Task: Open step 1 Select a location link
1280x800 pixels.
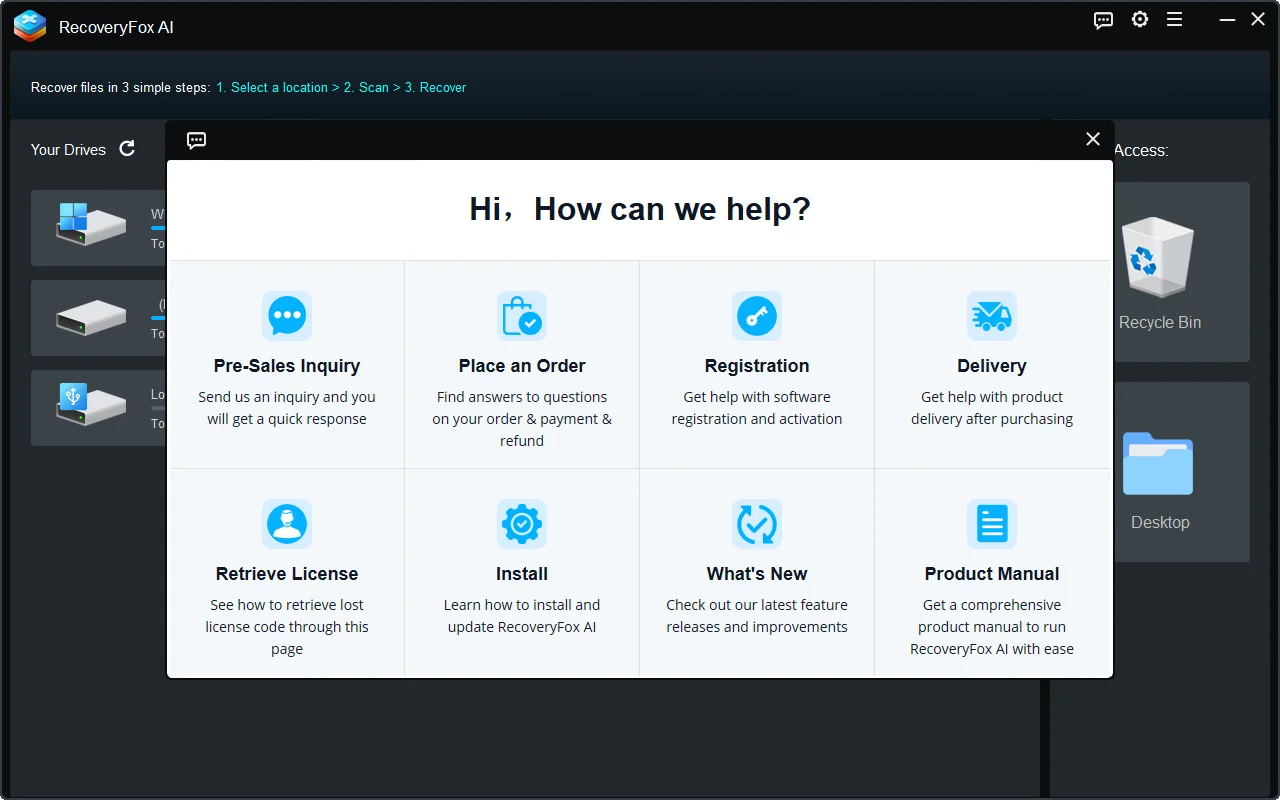Action: (272, 87)
